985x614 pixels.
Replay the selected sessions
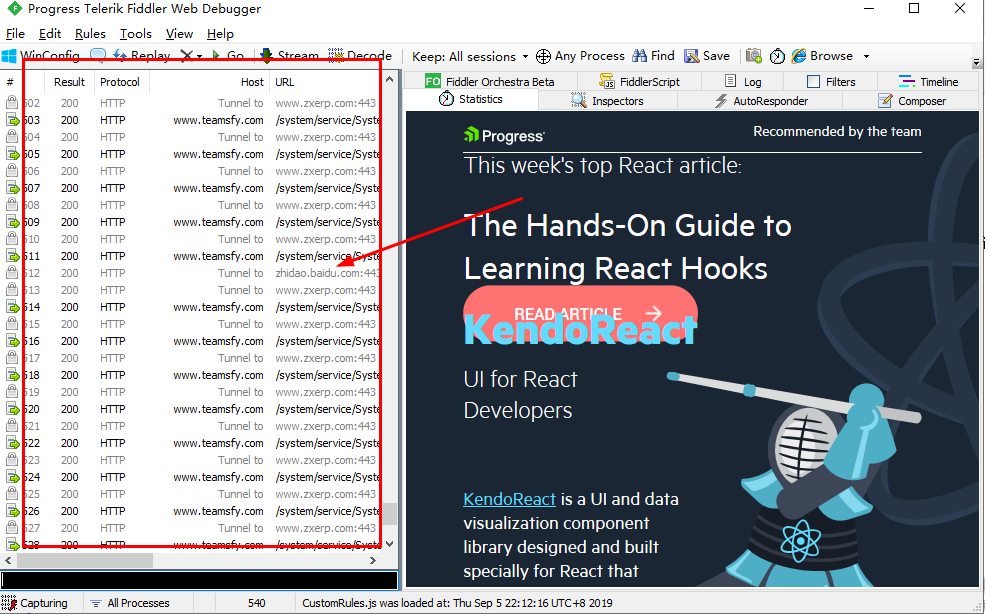click(141, 56)
